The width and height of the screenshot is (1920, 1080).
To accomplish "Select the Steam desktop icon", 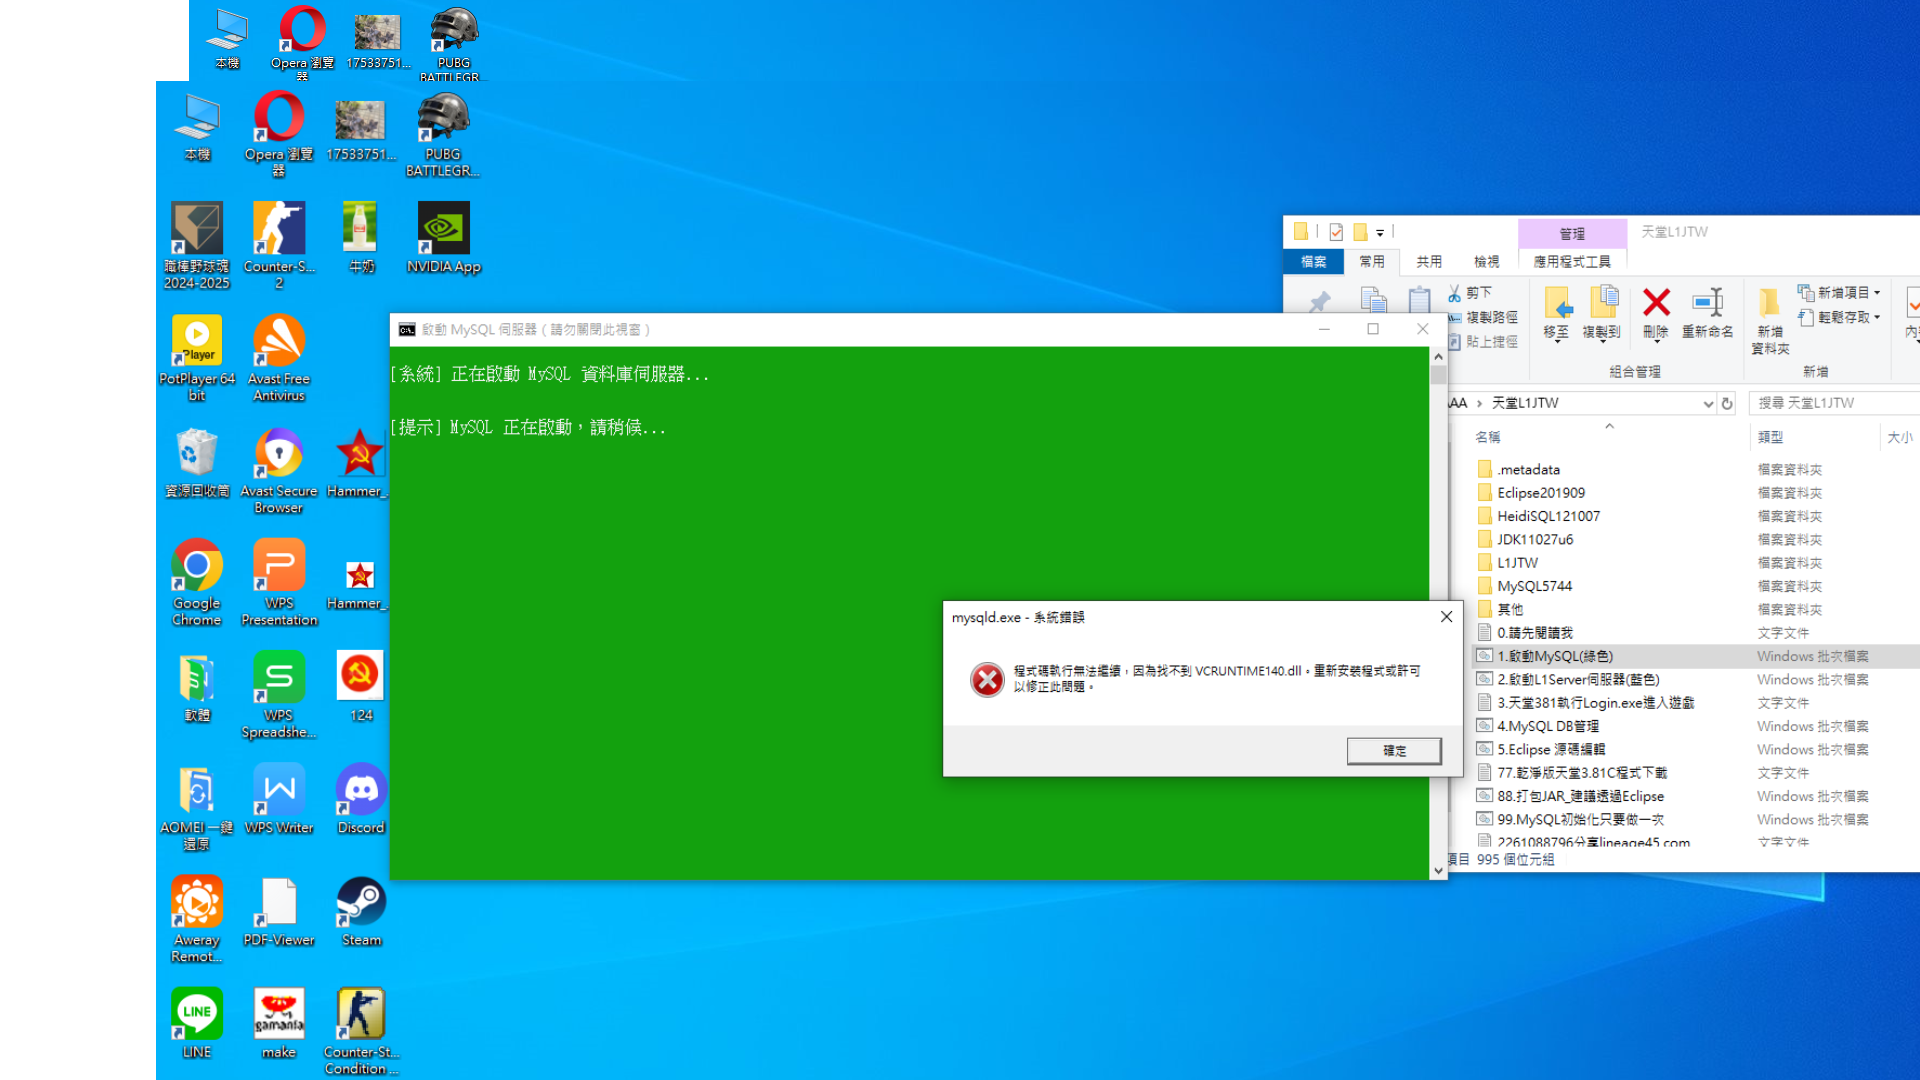I will (x=361, y=912).
